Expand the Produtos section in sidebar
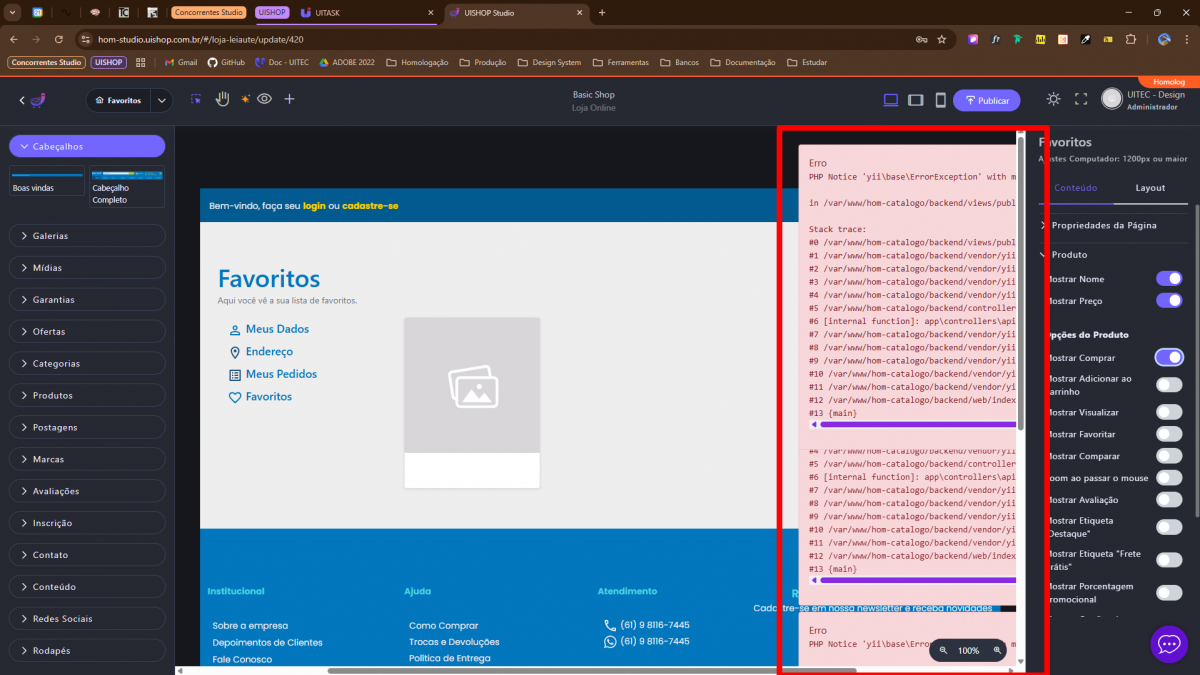1200x675 pixels. click(x=87, y=396)
